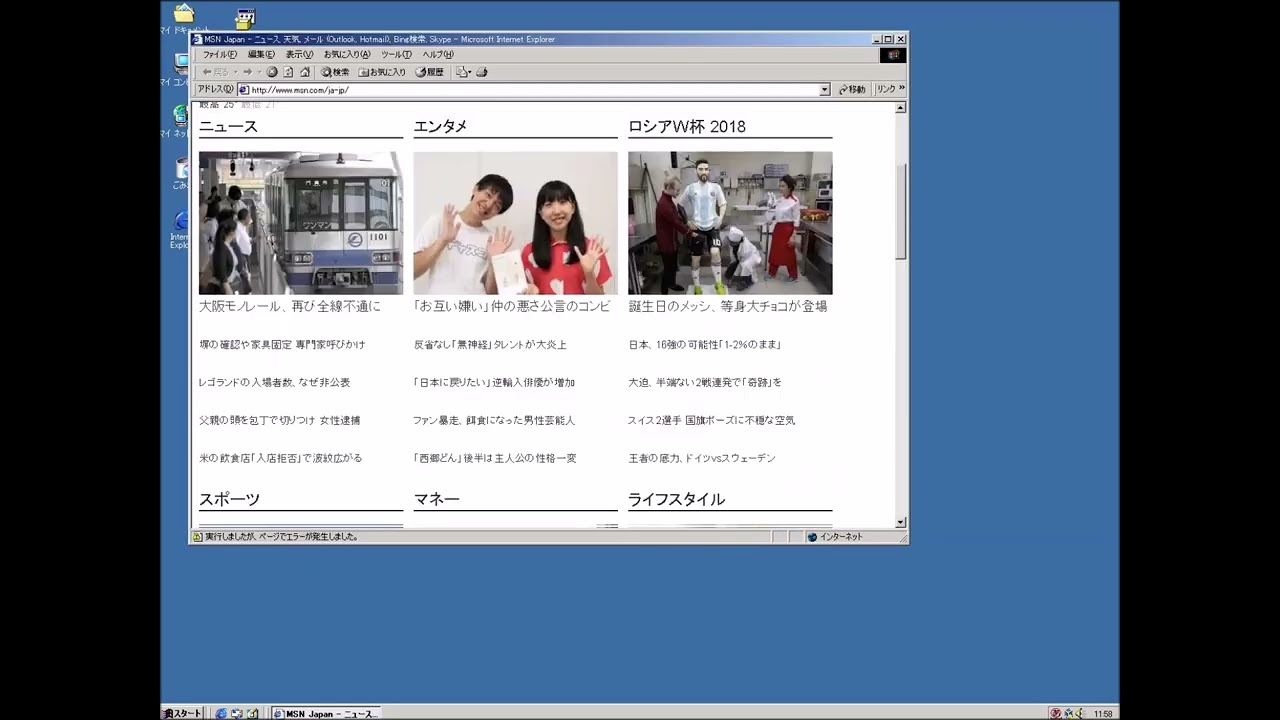Open the comedy duo entertainment thumbnail

click(515, 223)
